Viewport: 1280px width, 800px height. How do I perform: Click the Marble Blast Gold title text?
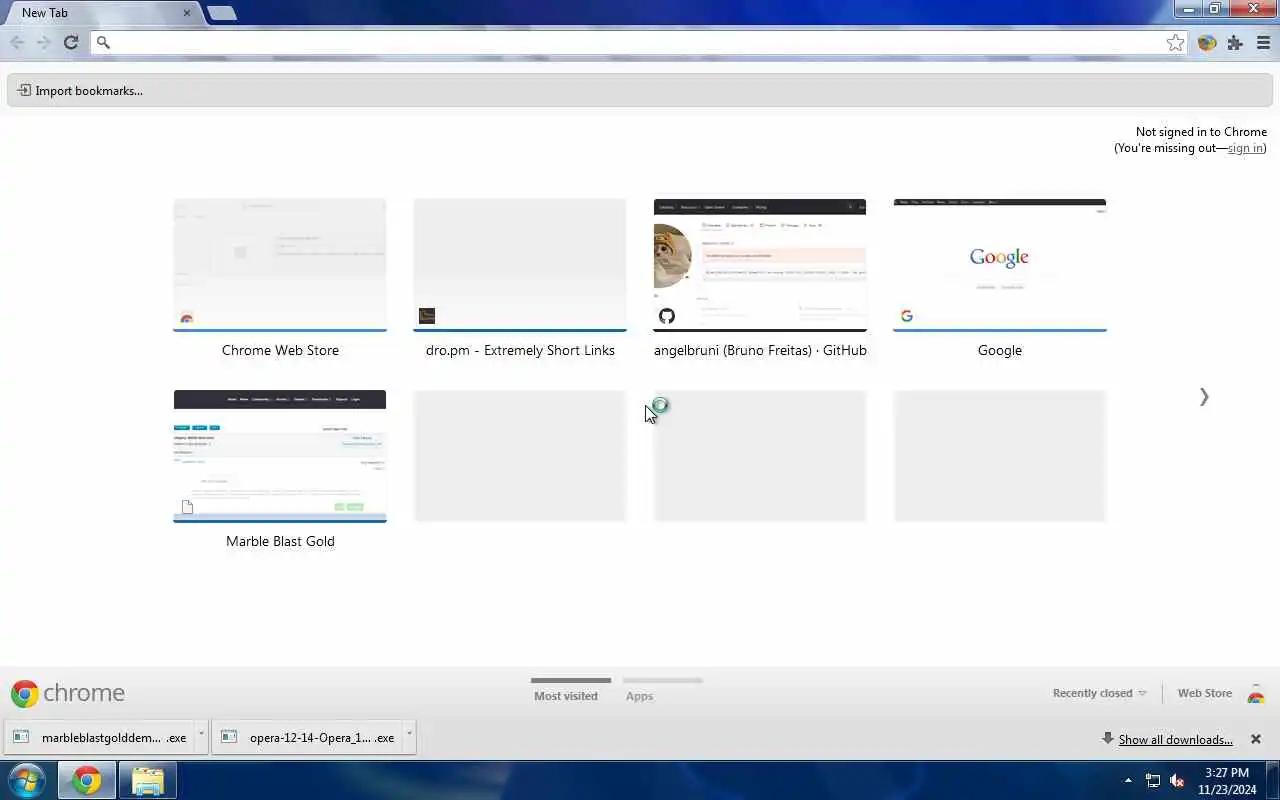pyautogui.click(x=280, y=541)
